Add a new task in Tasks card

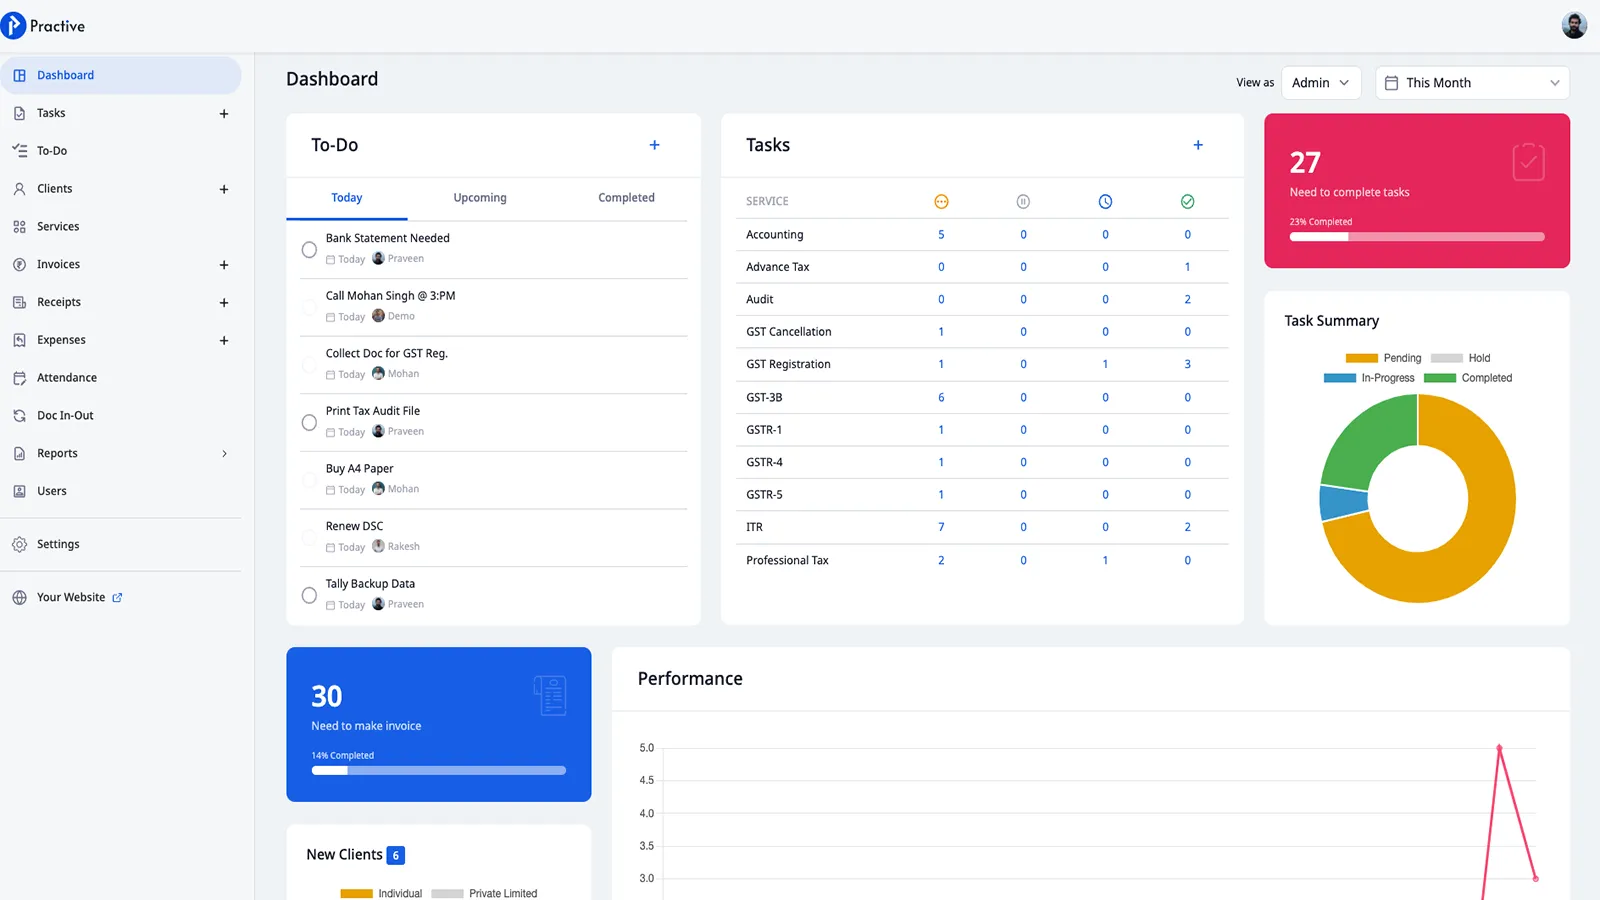(1198, 145)
